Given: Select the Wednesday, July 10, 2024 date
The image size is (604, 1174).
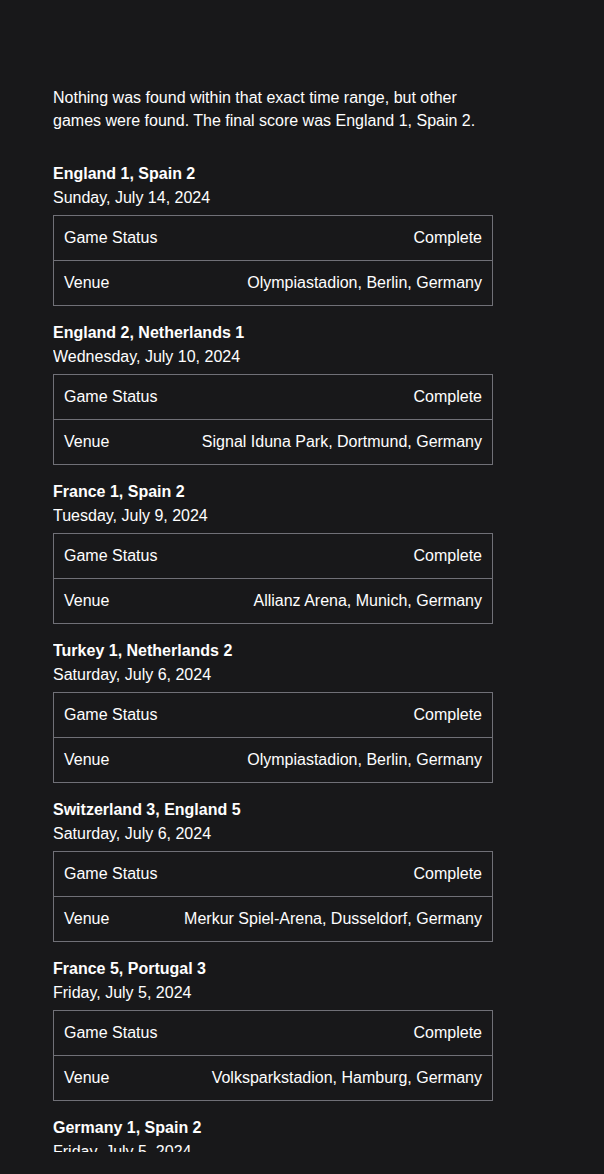Looking at the screenshot, I should coord(146,356).
